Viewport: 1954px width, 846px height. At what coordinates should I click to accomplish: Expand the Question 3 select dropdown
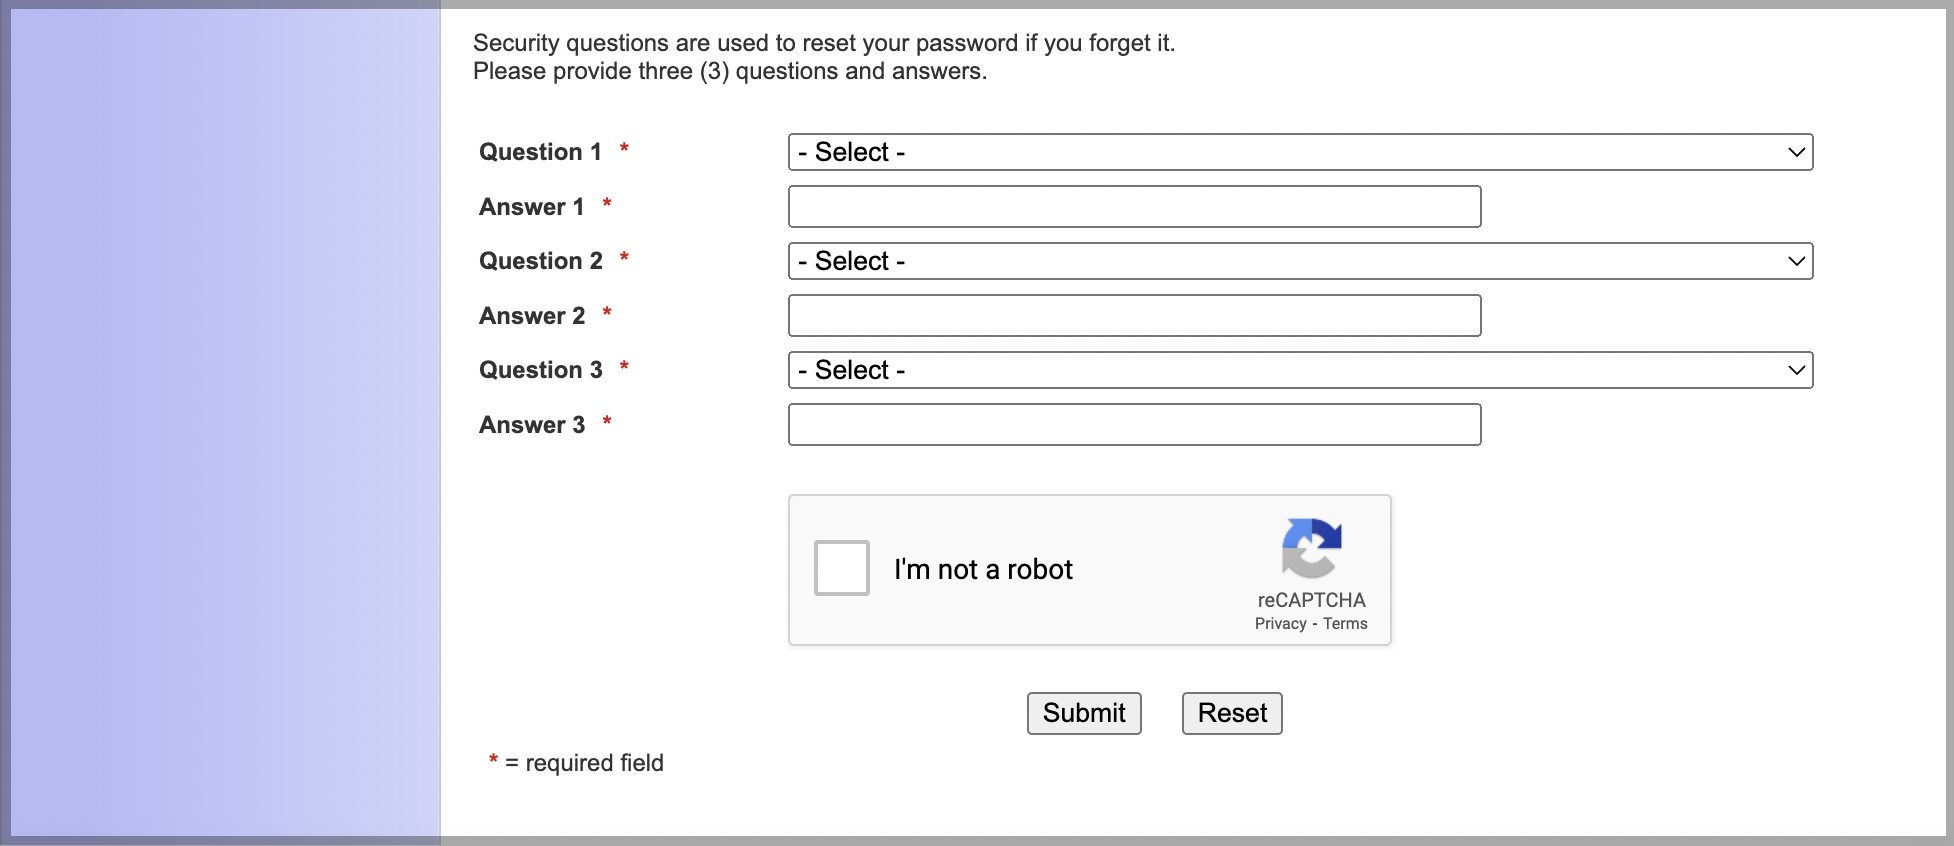[x=1300, y=370]
